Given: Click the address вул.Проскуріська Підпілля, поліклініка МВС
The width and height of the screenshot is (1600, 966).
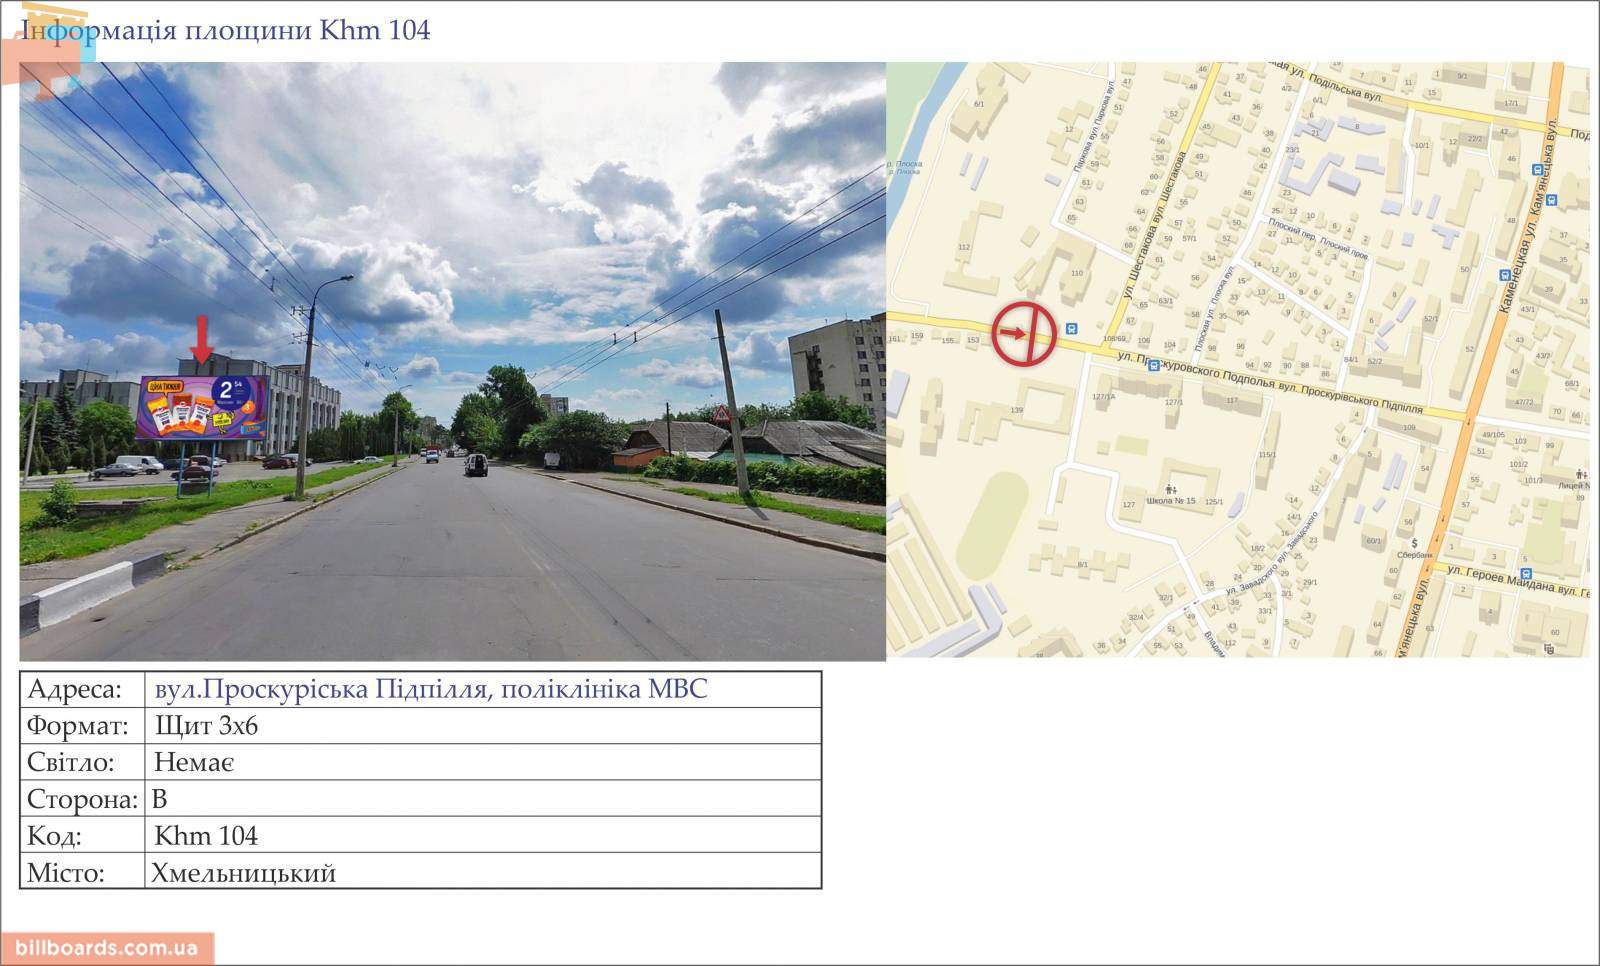Looking at the screenshot, I should pos(431,689).
